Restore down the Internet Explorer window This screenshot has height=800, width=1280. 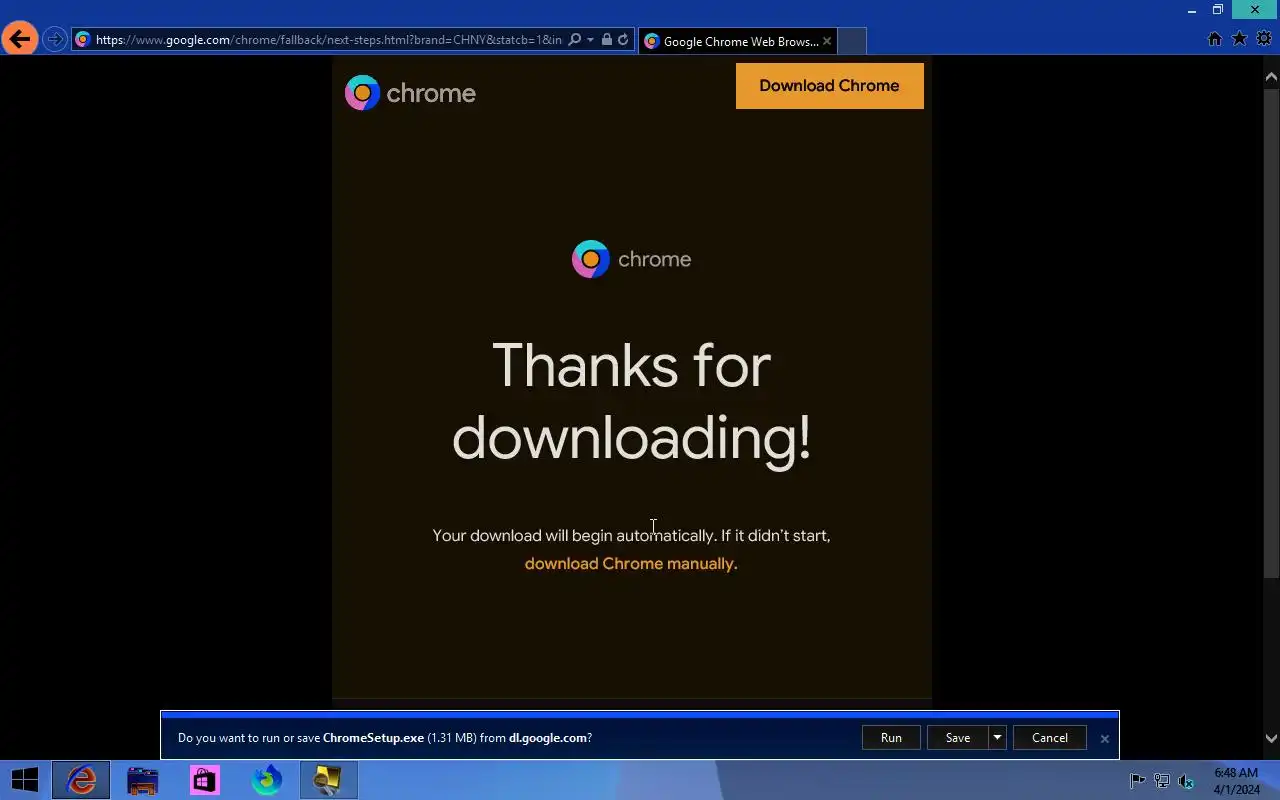(x=1218, y=10)
